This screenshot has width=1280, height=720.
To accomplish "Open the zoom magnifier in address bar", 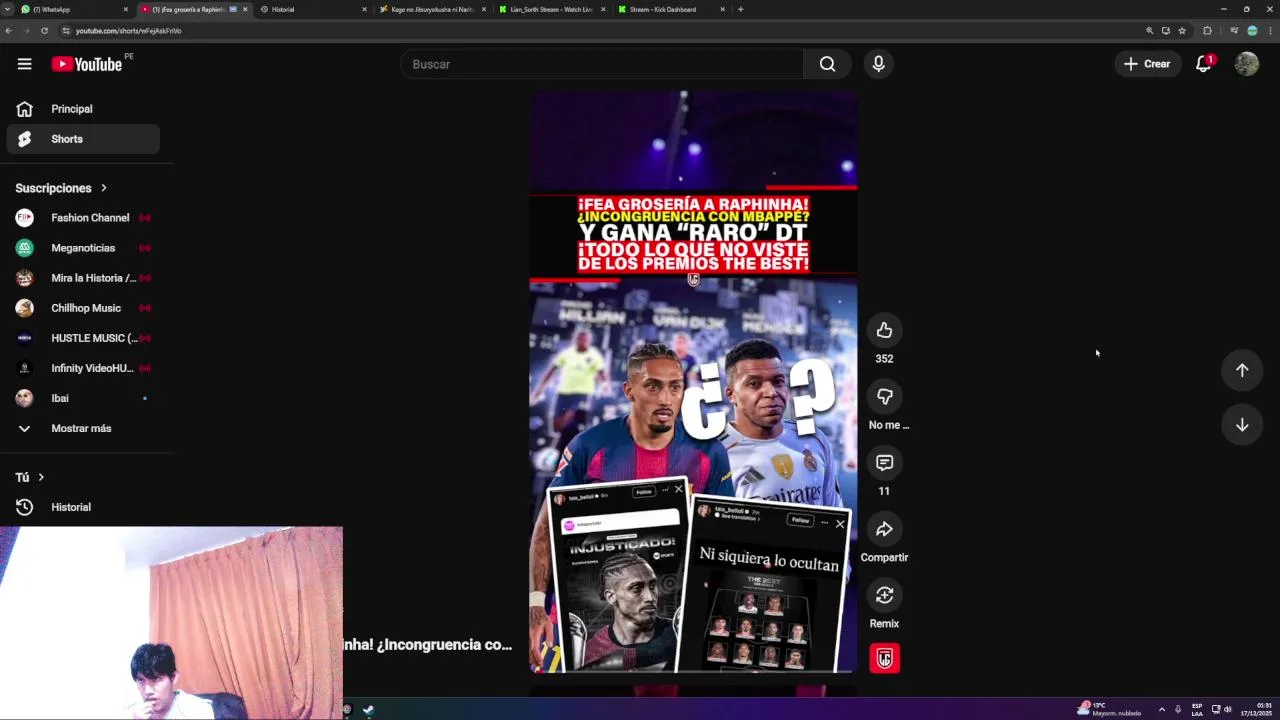I will click(1149, 31).
